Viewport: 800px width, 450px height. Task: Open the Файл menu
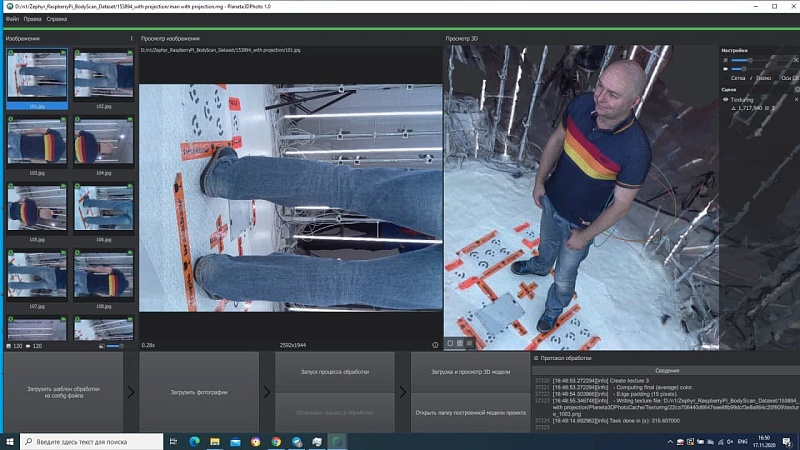pyautogui.click(x=12, y=19)
